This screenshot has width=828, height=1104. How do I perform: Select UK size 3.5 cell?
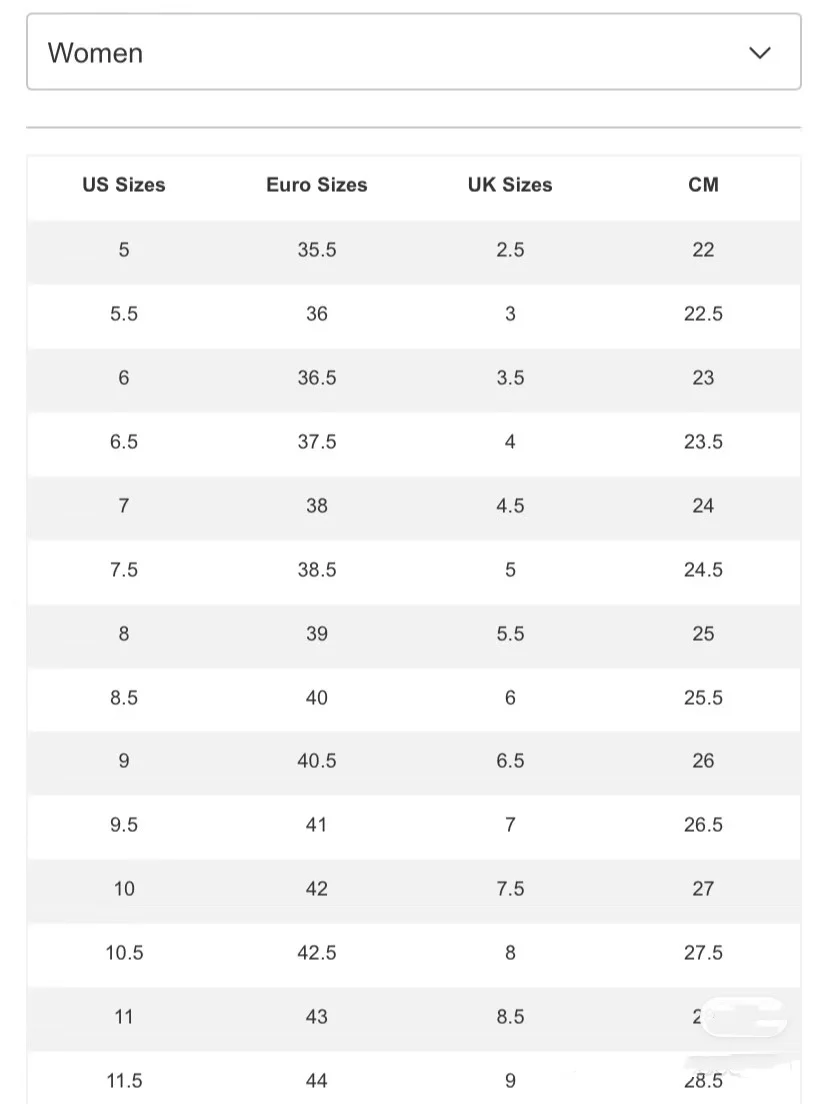tap(510, 377)
